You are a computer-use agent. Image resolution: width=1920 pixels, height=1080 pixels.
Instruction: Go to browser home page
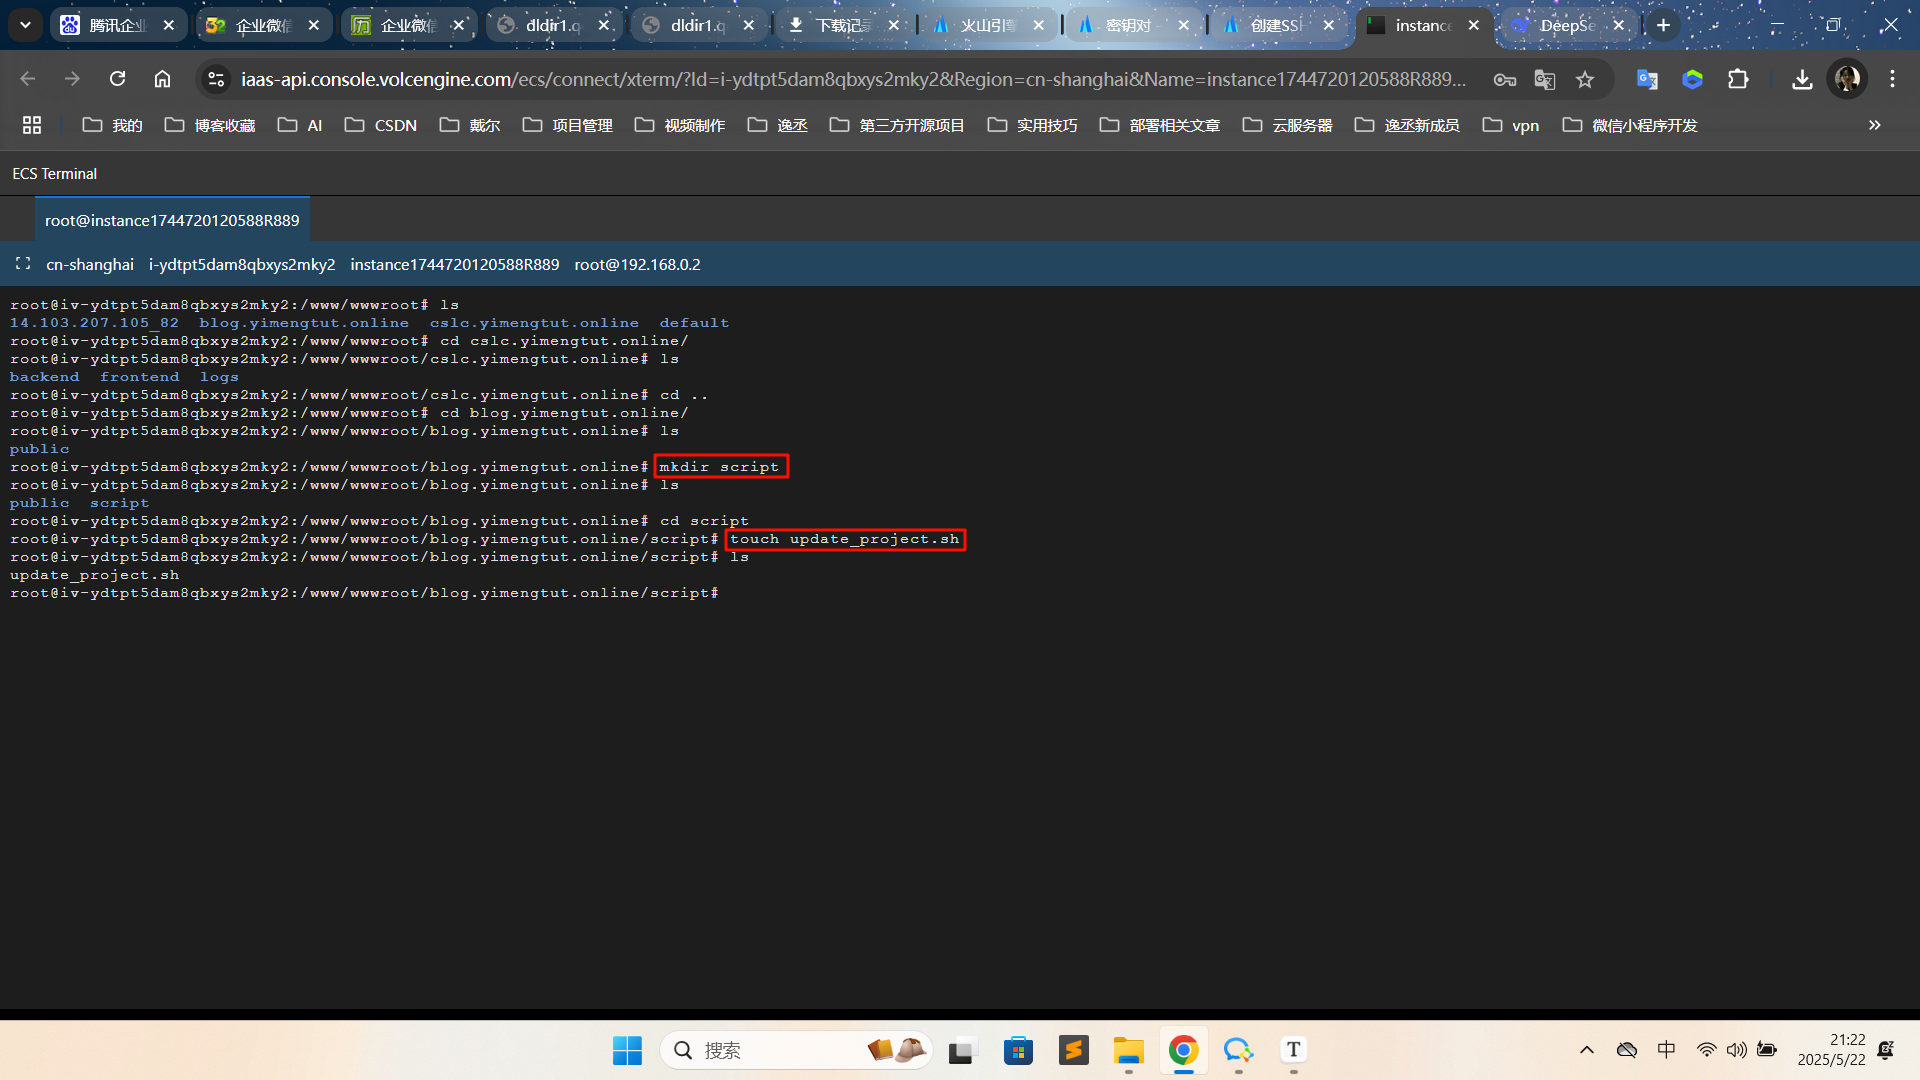tap(162, 79)
